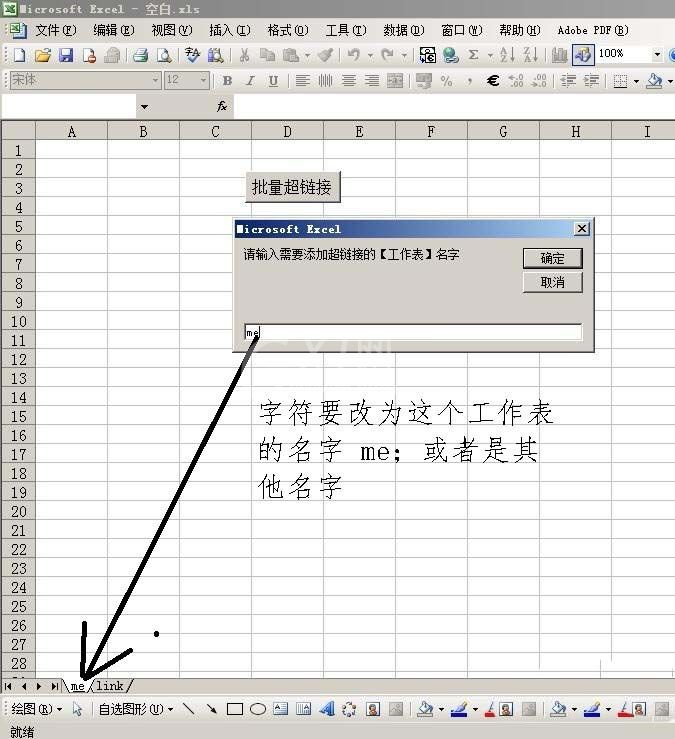
Task: Click Merge and Center icon
Action: (395, 81)
